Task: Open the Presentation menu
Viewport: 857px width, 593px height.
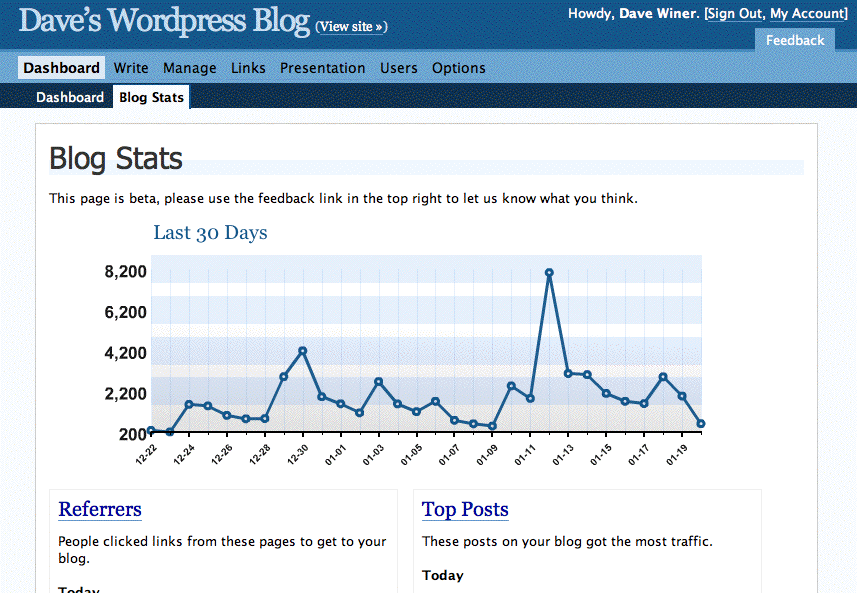Action: pos(322,68)
